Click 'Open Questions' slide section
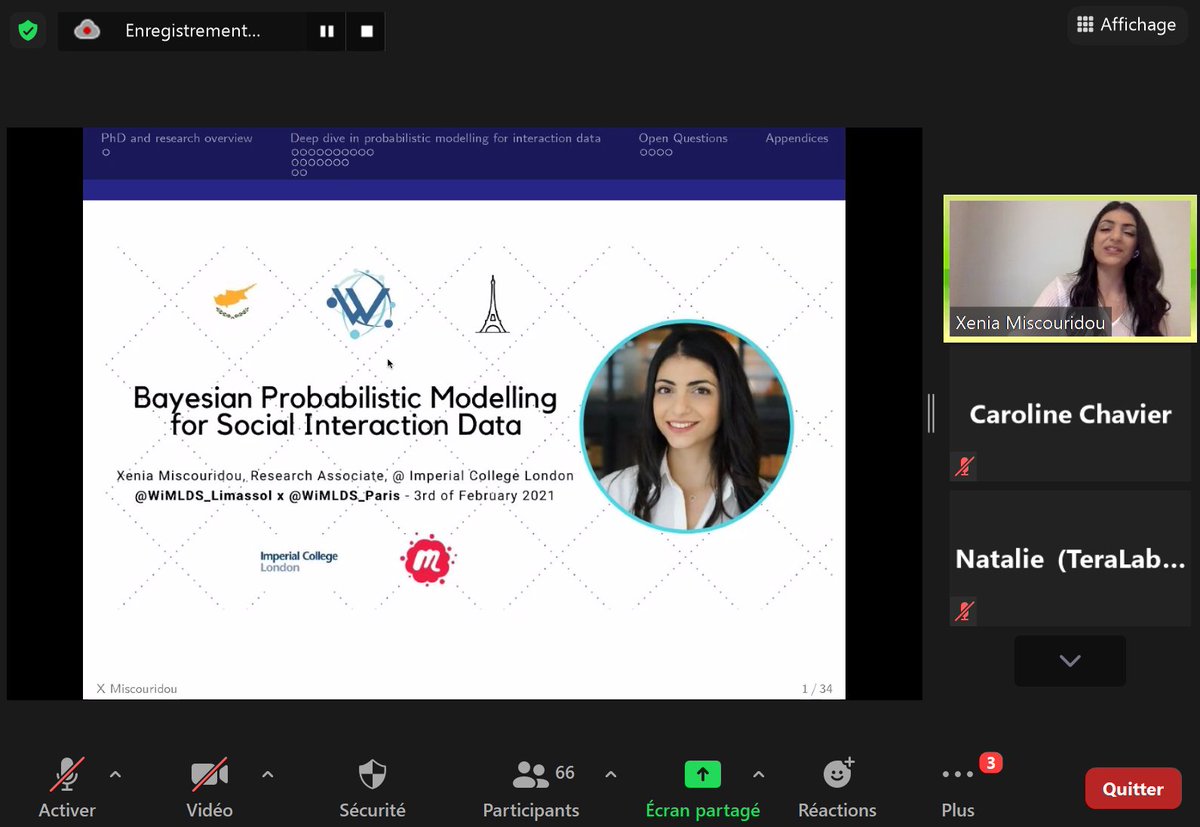 [x=683, y=138]
